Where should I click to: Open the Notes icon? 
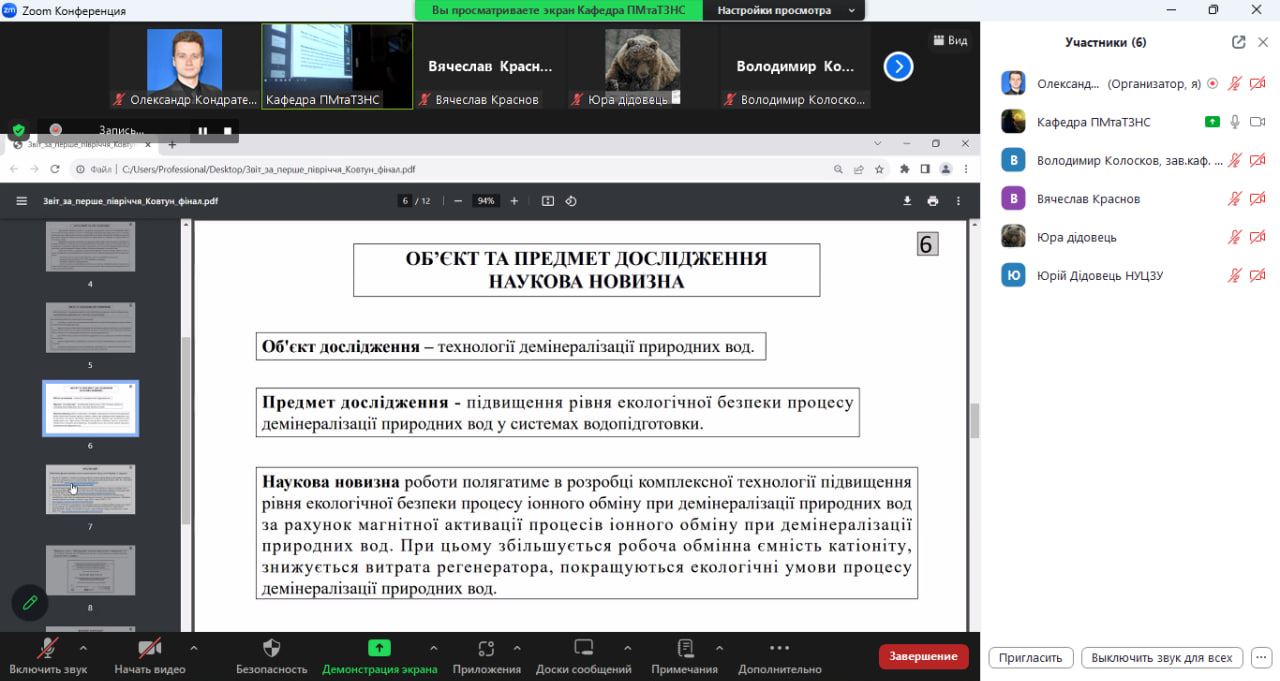(x=685, y=648)
